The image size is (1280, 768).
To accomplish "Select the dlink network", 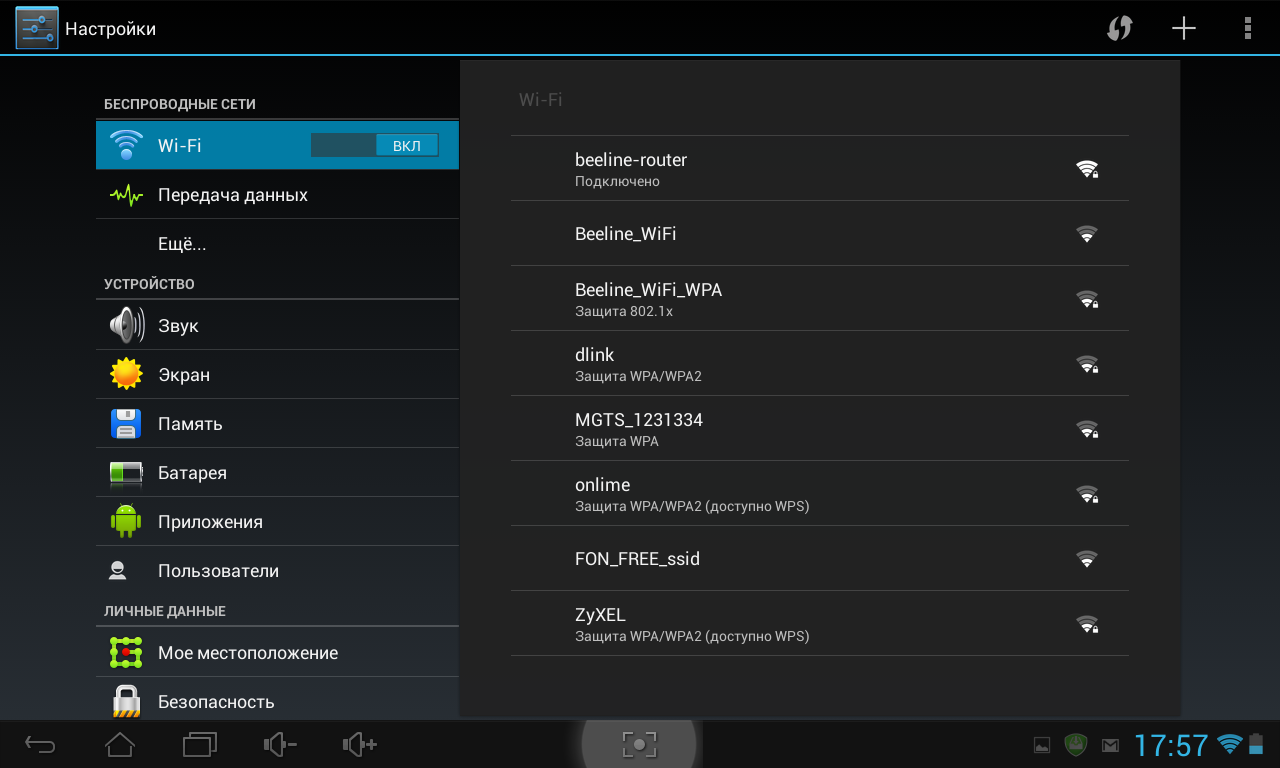I will click(819, 364).
